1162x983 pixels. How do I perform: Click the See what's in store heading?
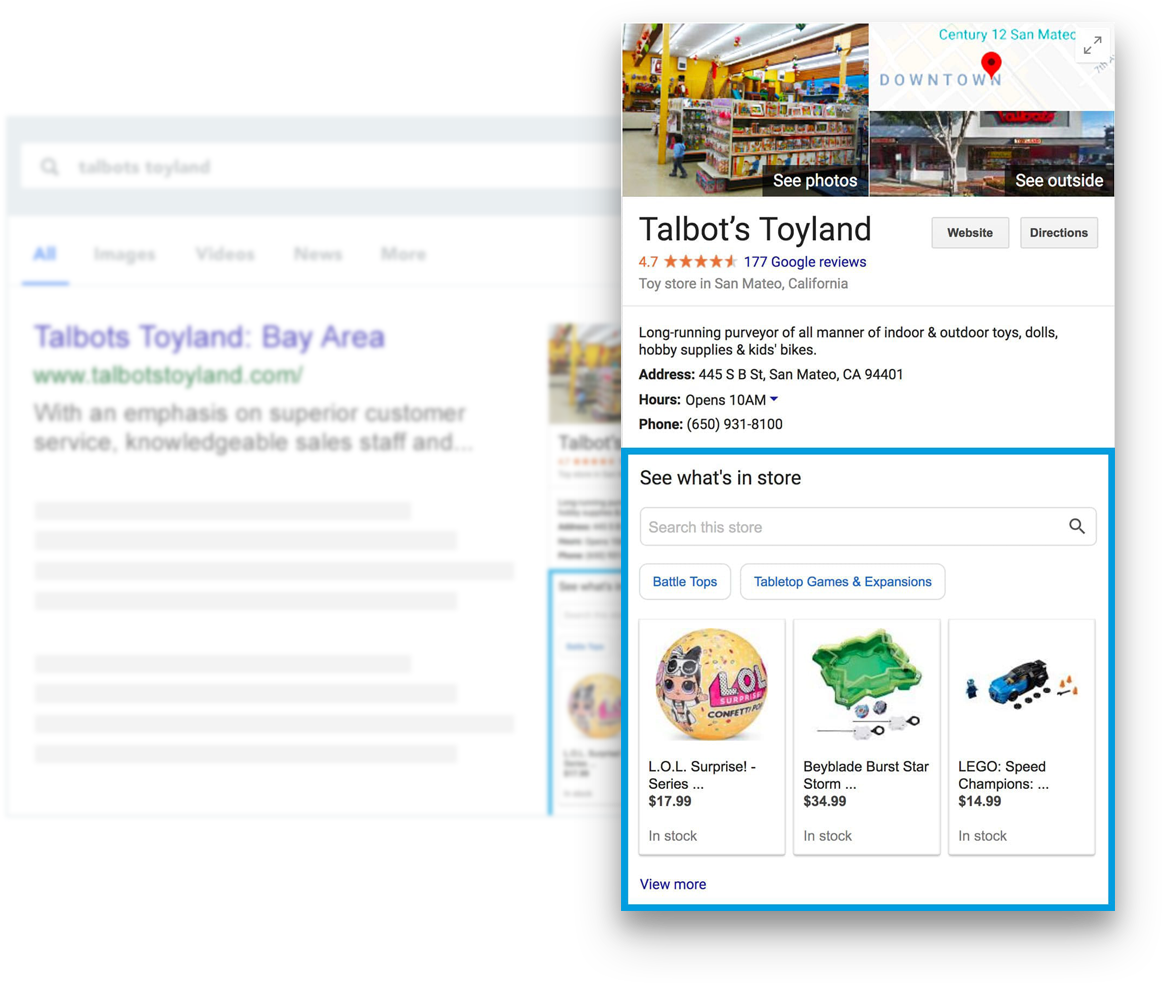(720, 477)
